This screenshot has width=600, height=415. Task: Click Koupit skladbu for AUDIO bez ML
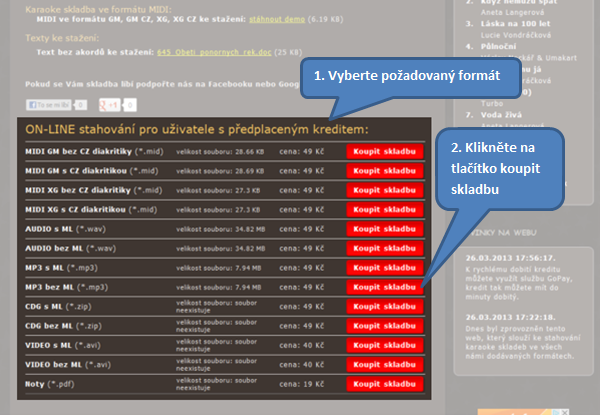click(385, 248)
